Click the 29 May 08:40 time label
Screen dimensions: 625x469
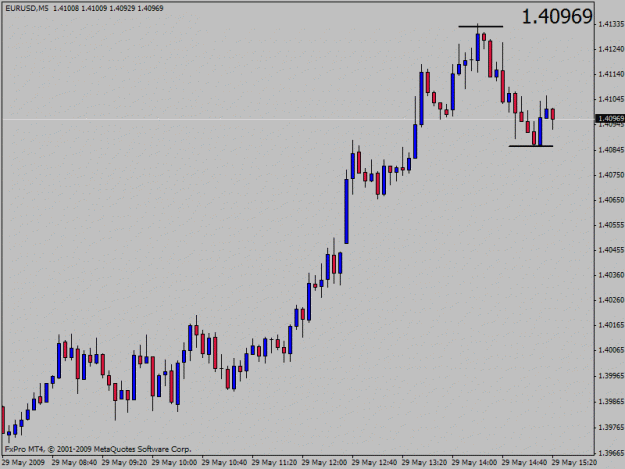click(74, 463)
